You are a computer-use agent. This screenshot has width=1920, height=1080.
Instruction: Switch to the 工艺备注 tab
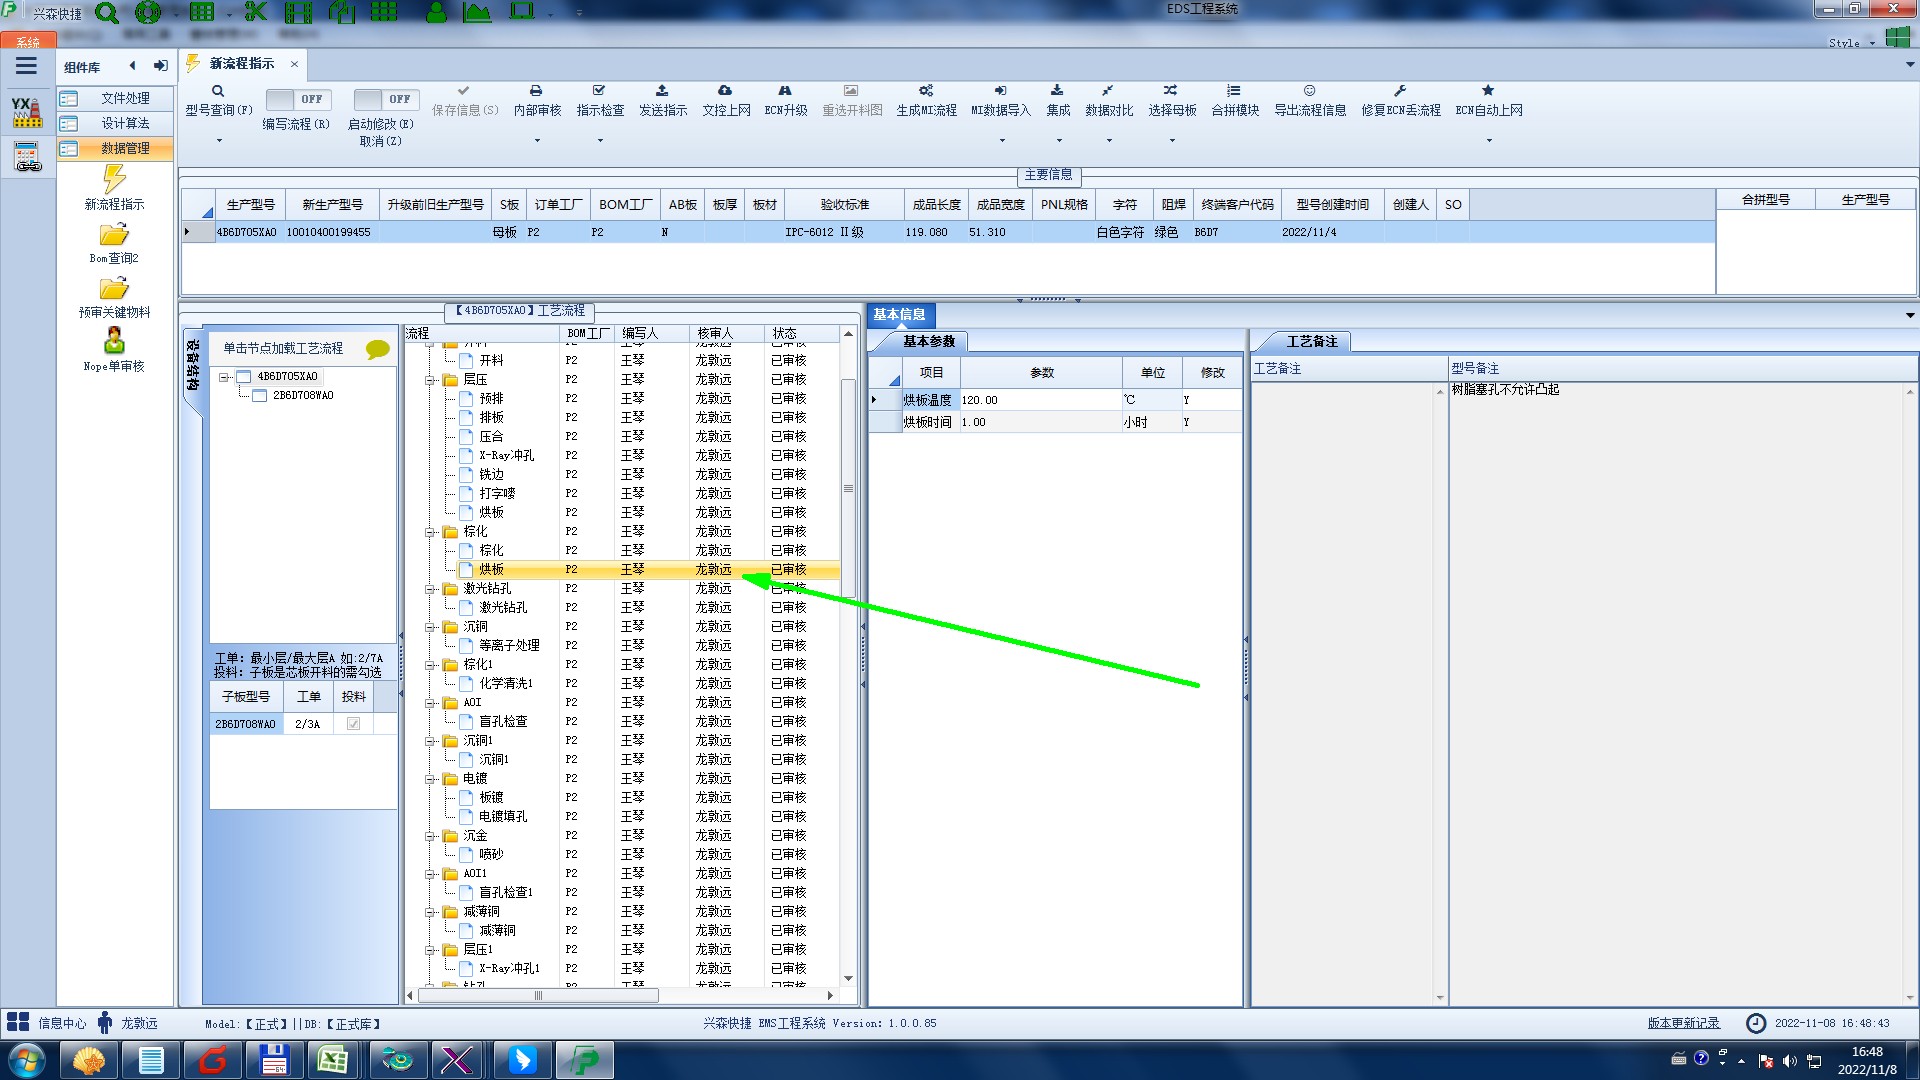[1310, 342]
